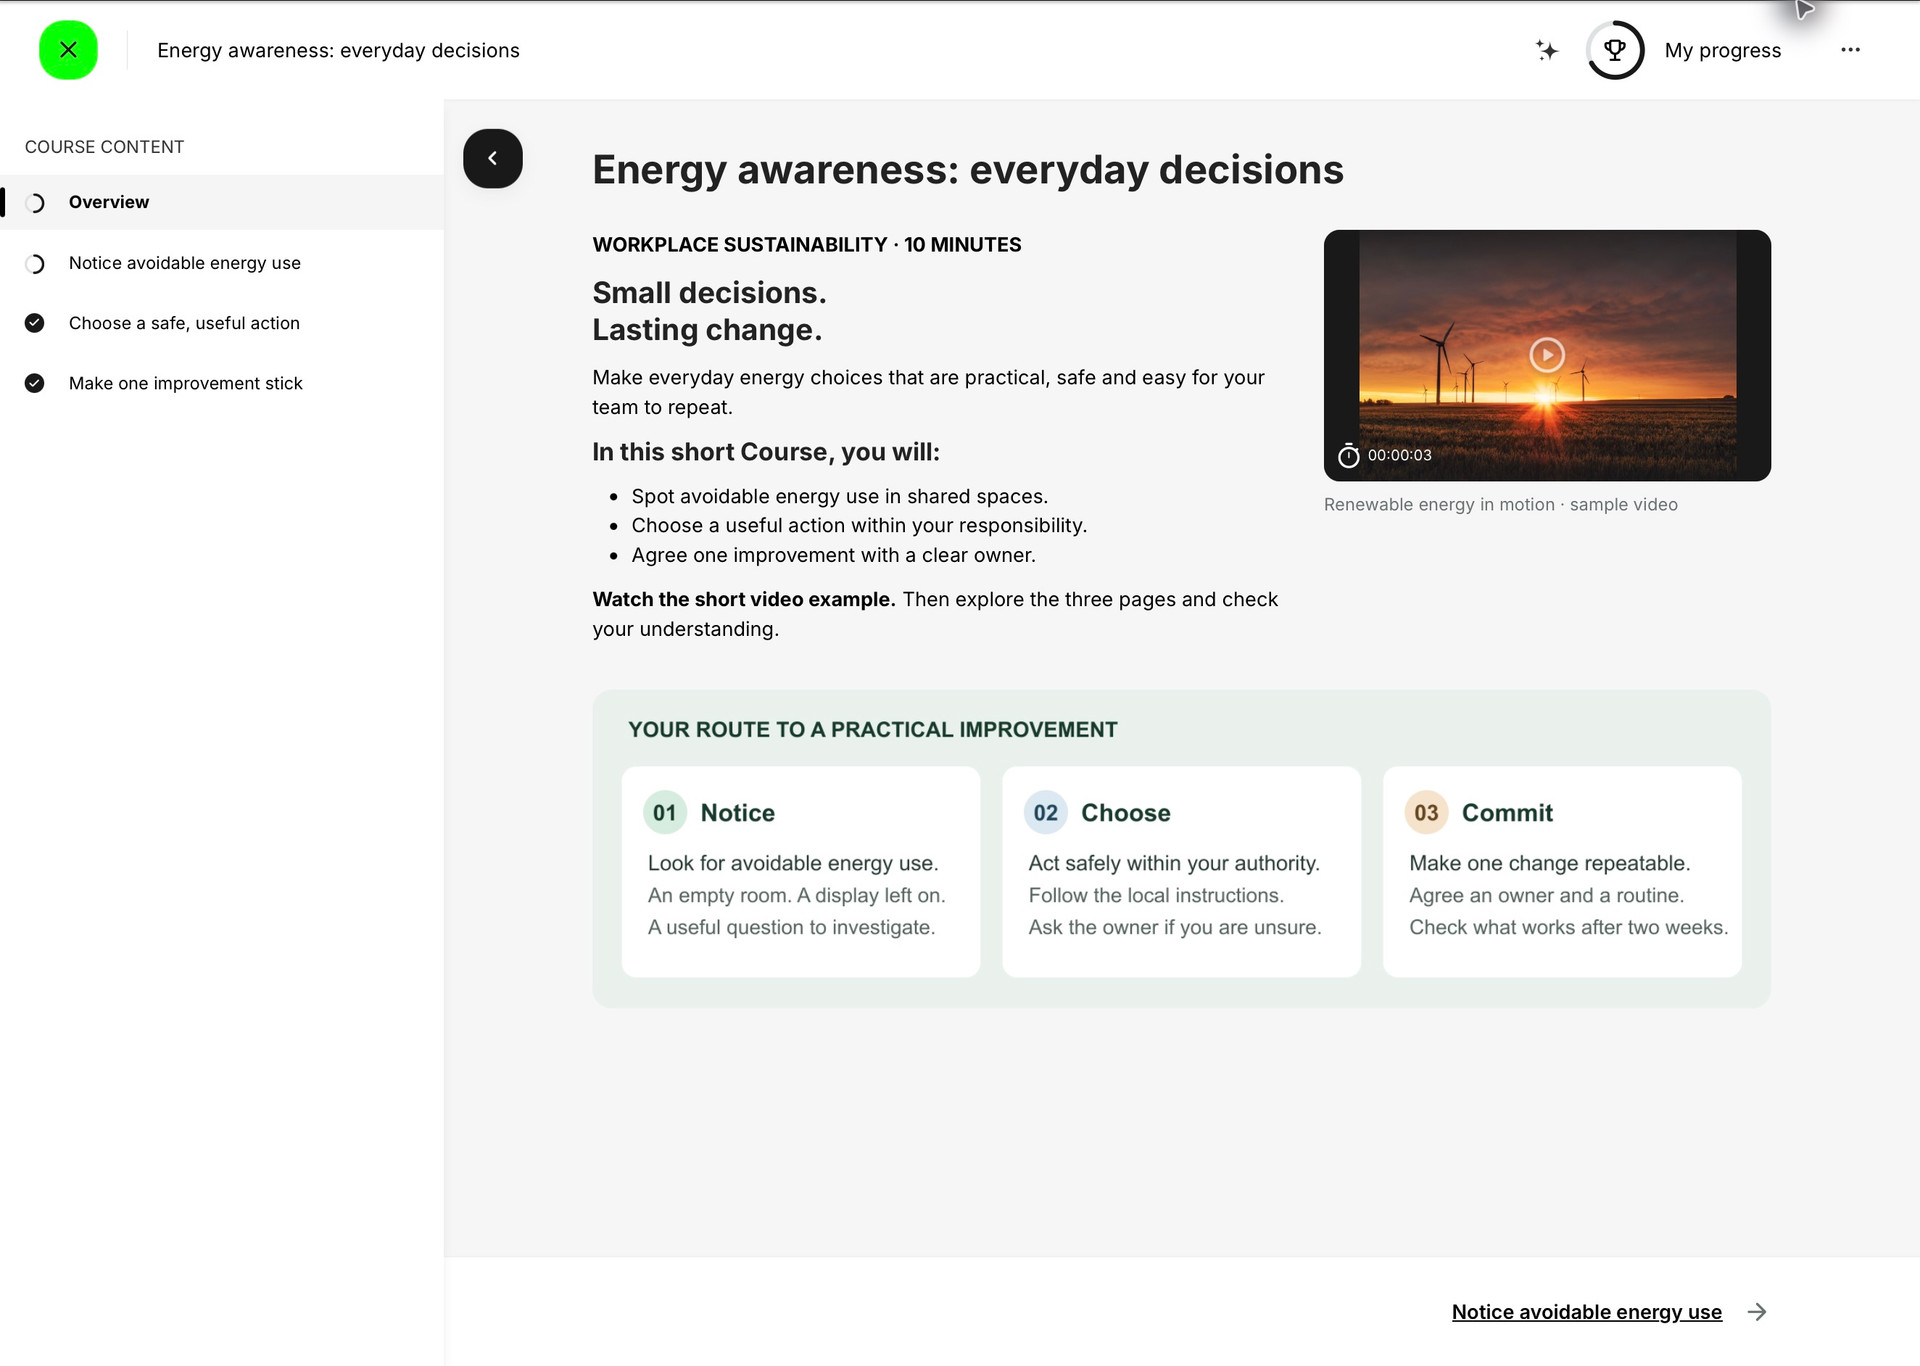
Task: Select Overview in course content
Action: [222, 202]
